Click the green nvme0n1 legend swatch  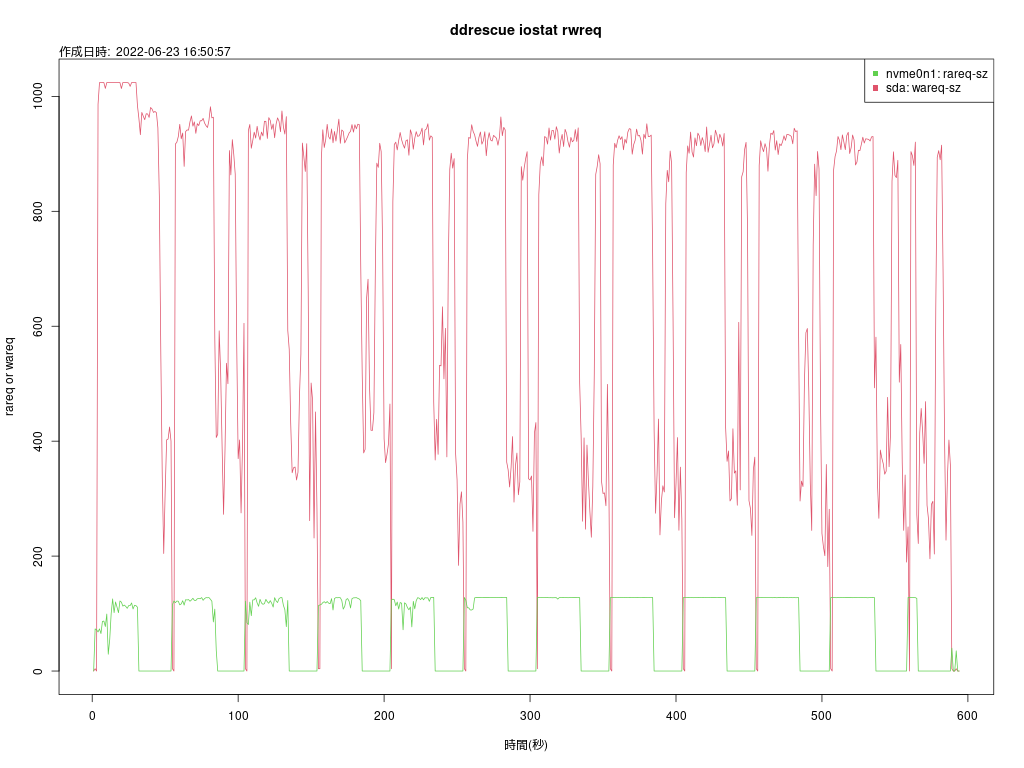click(876, 74)
